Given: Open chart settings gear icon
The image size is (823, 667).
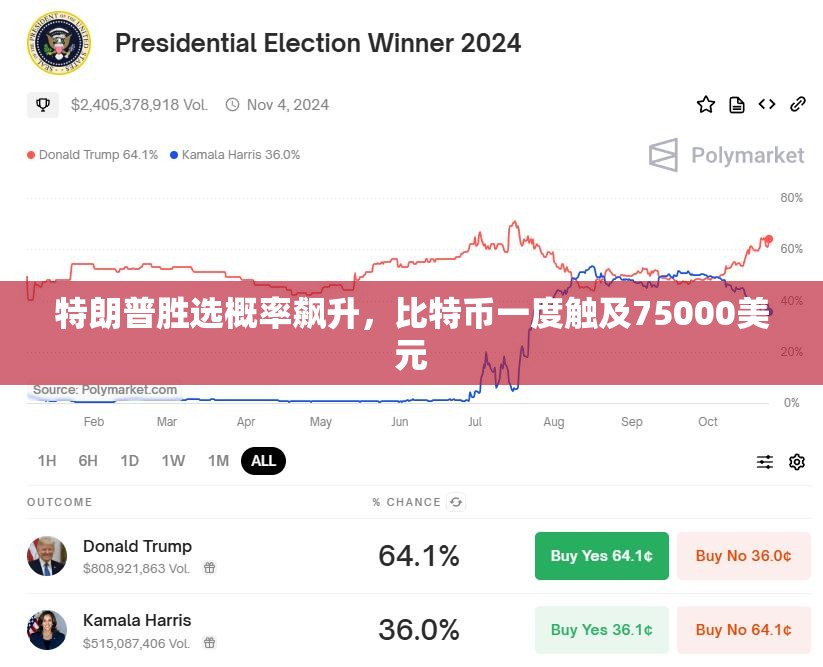Looking at the screenshot, I should point(797,462).
